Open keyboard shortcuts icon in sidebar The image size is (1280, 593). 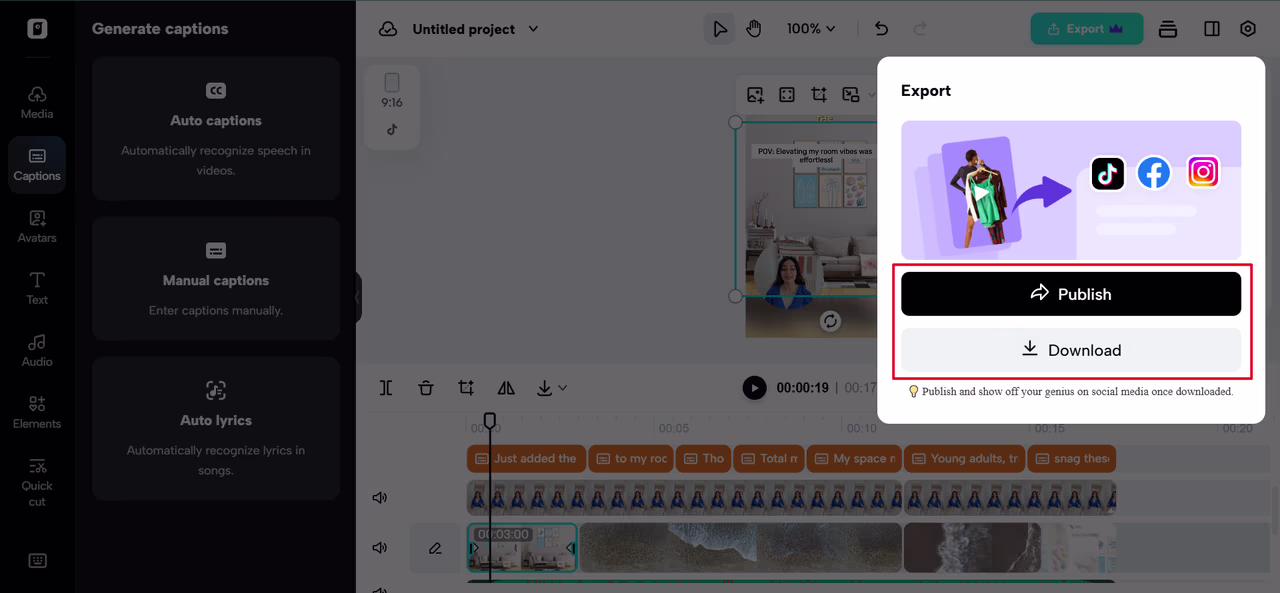[x=37, y=561]
